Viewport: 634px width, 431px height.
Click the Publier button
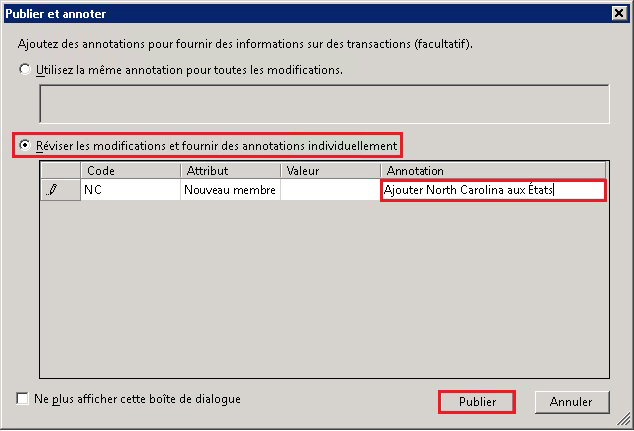click(x=477, y=402)
